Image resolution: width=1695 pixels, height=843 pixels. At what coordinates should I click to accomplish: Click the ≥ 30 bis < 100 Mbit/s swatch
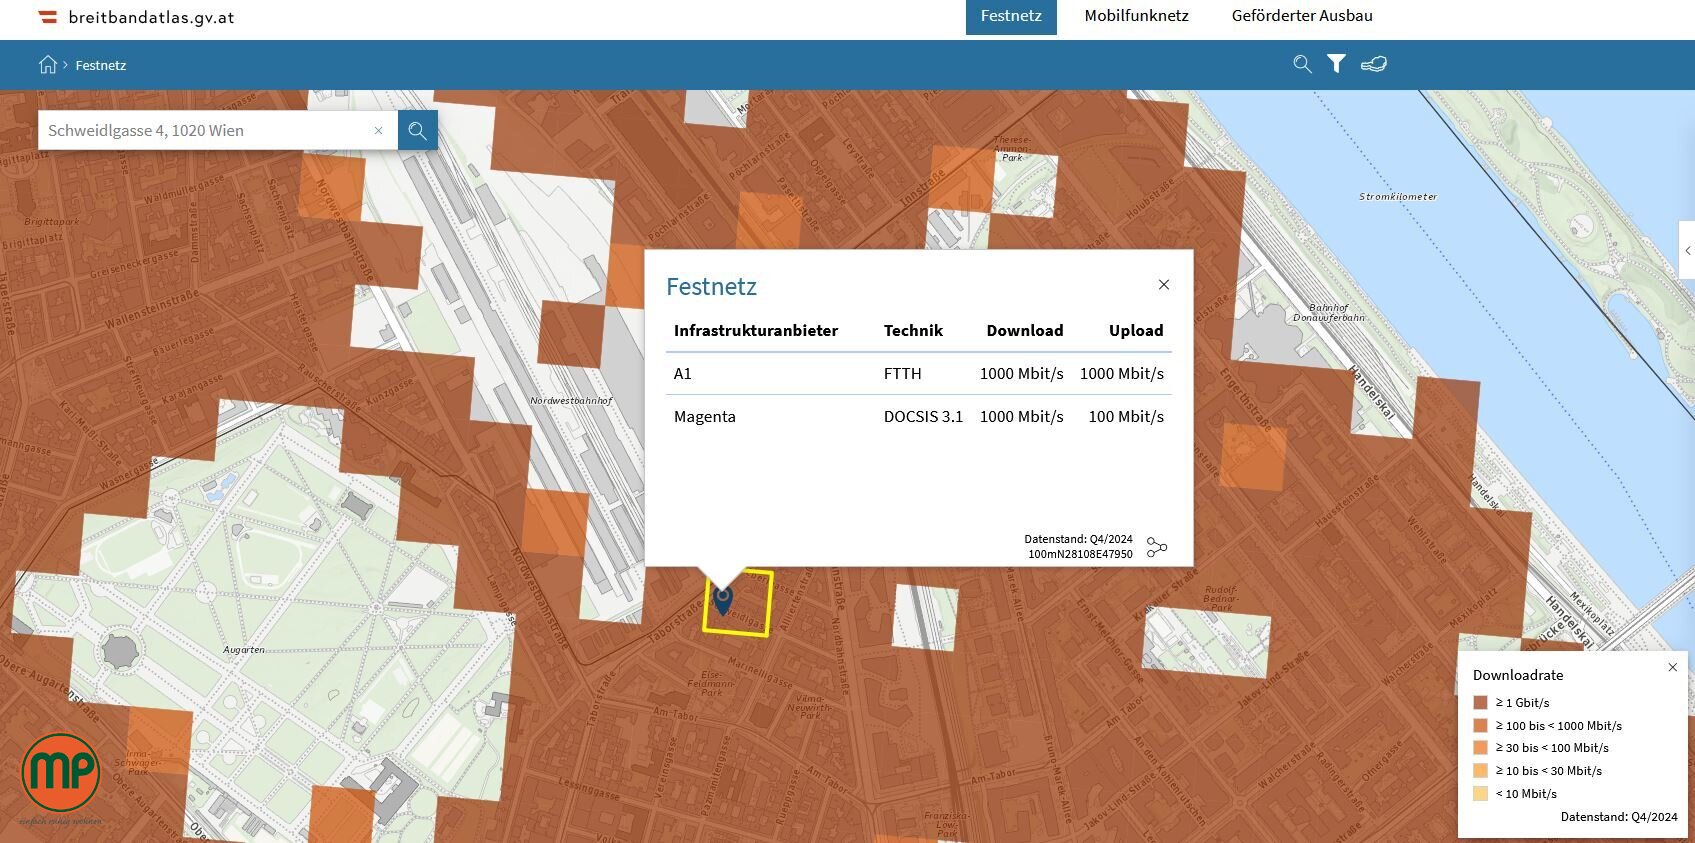click(x=1480, y=748)
